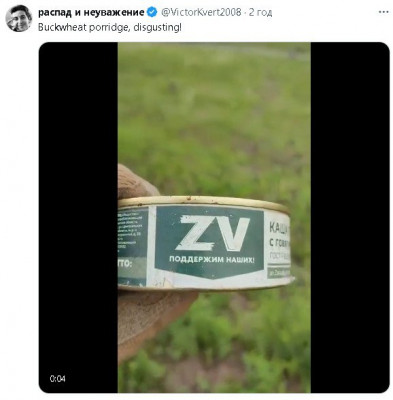393x400 pixels.
Task: Visit the @VictorKvert2008 handle link
Action: tap(201, 13)
